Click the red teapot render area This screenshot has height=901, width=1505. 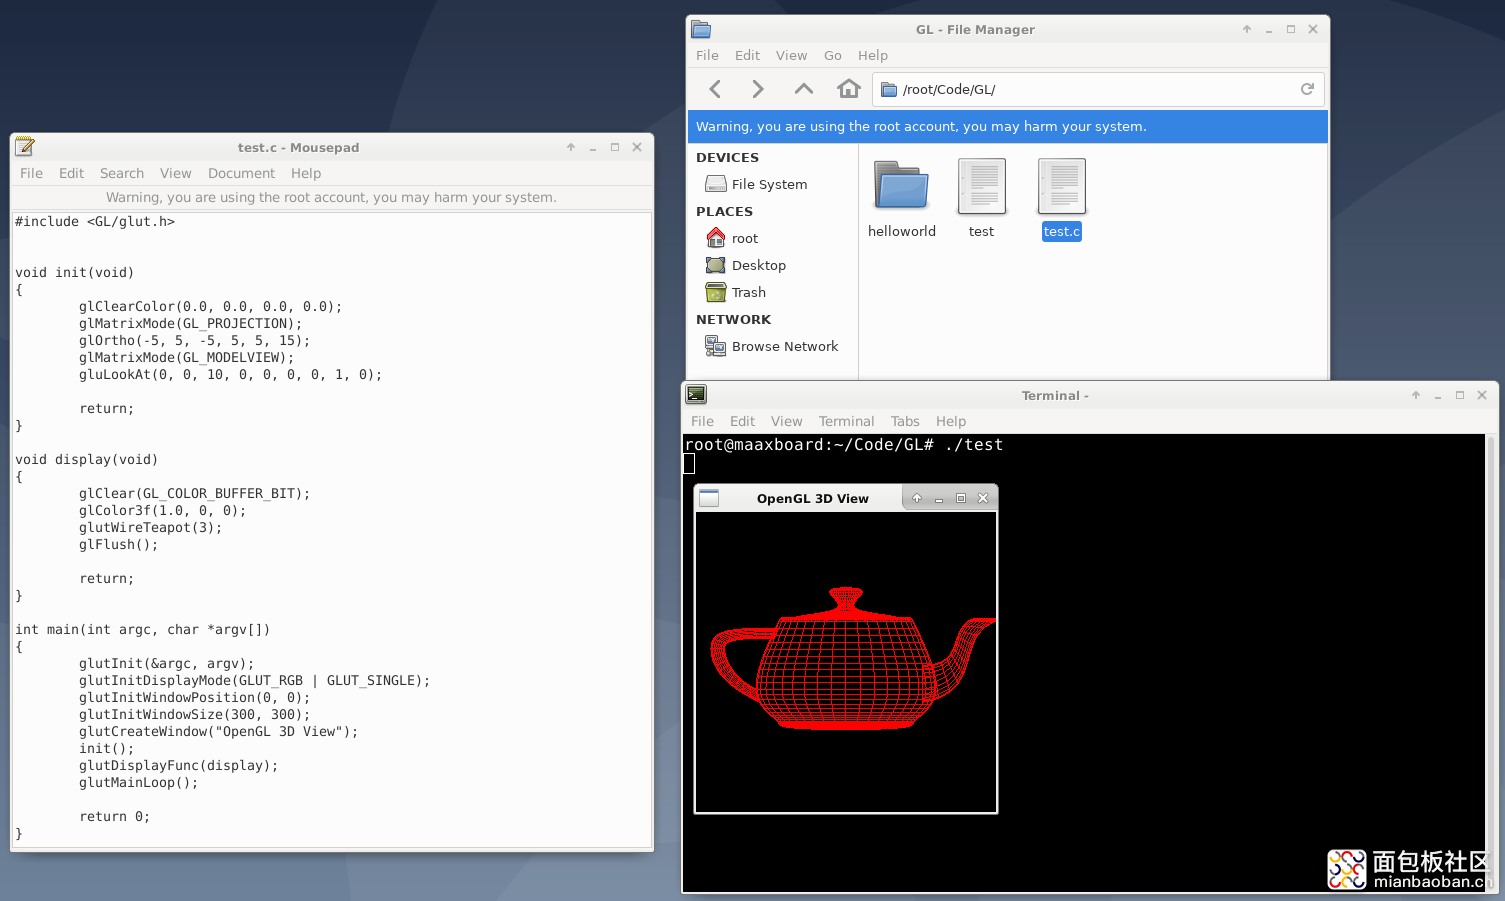click(x=846, y=662)
